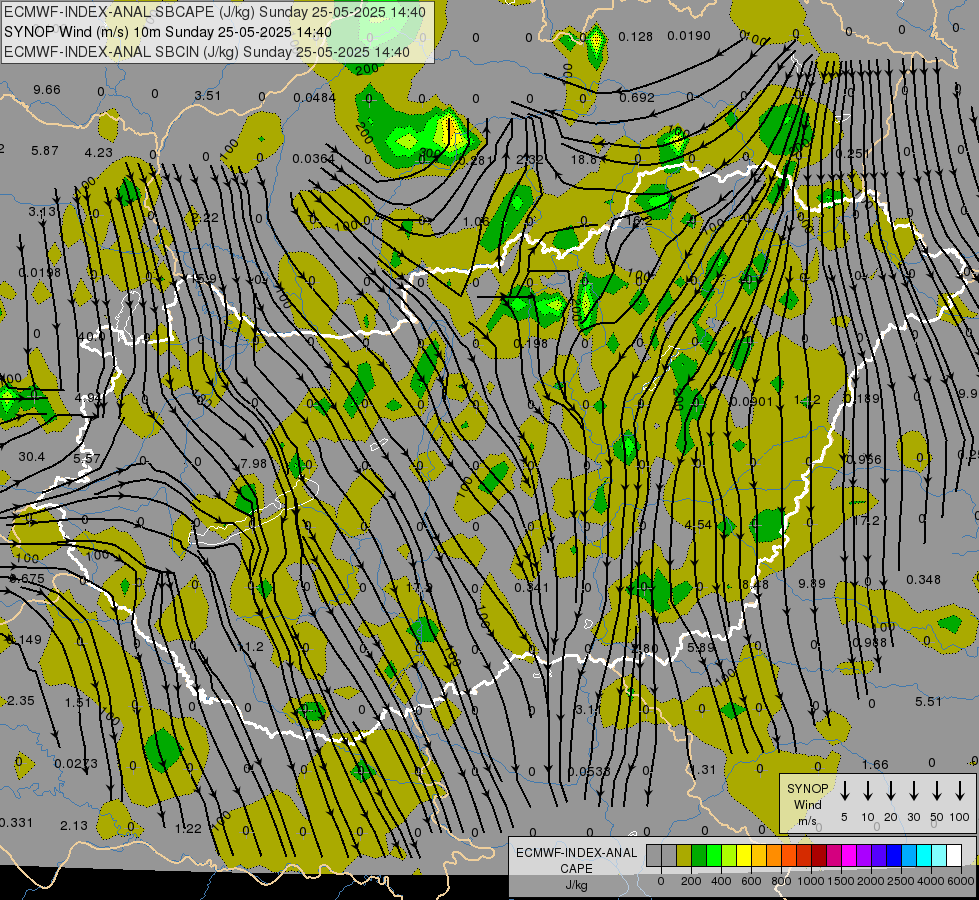
Task: Click the map value 0.149
Action: (x=24, y=640)
